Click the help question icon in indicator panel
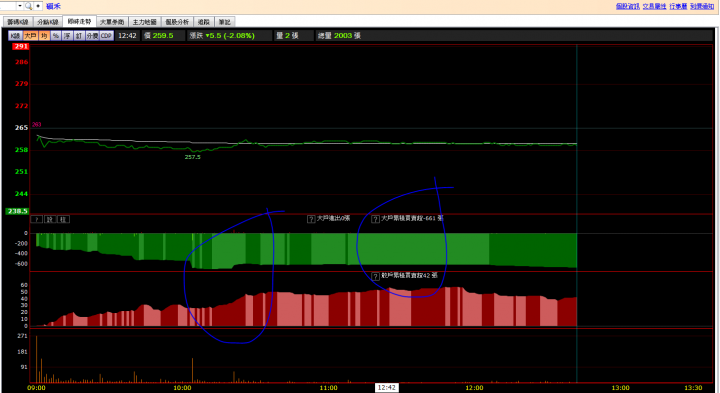 point(36,219)
